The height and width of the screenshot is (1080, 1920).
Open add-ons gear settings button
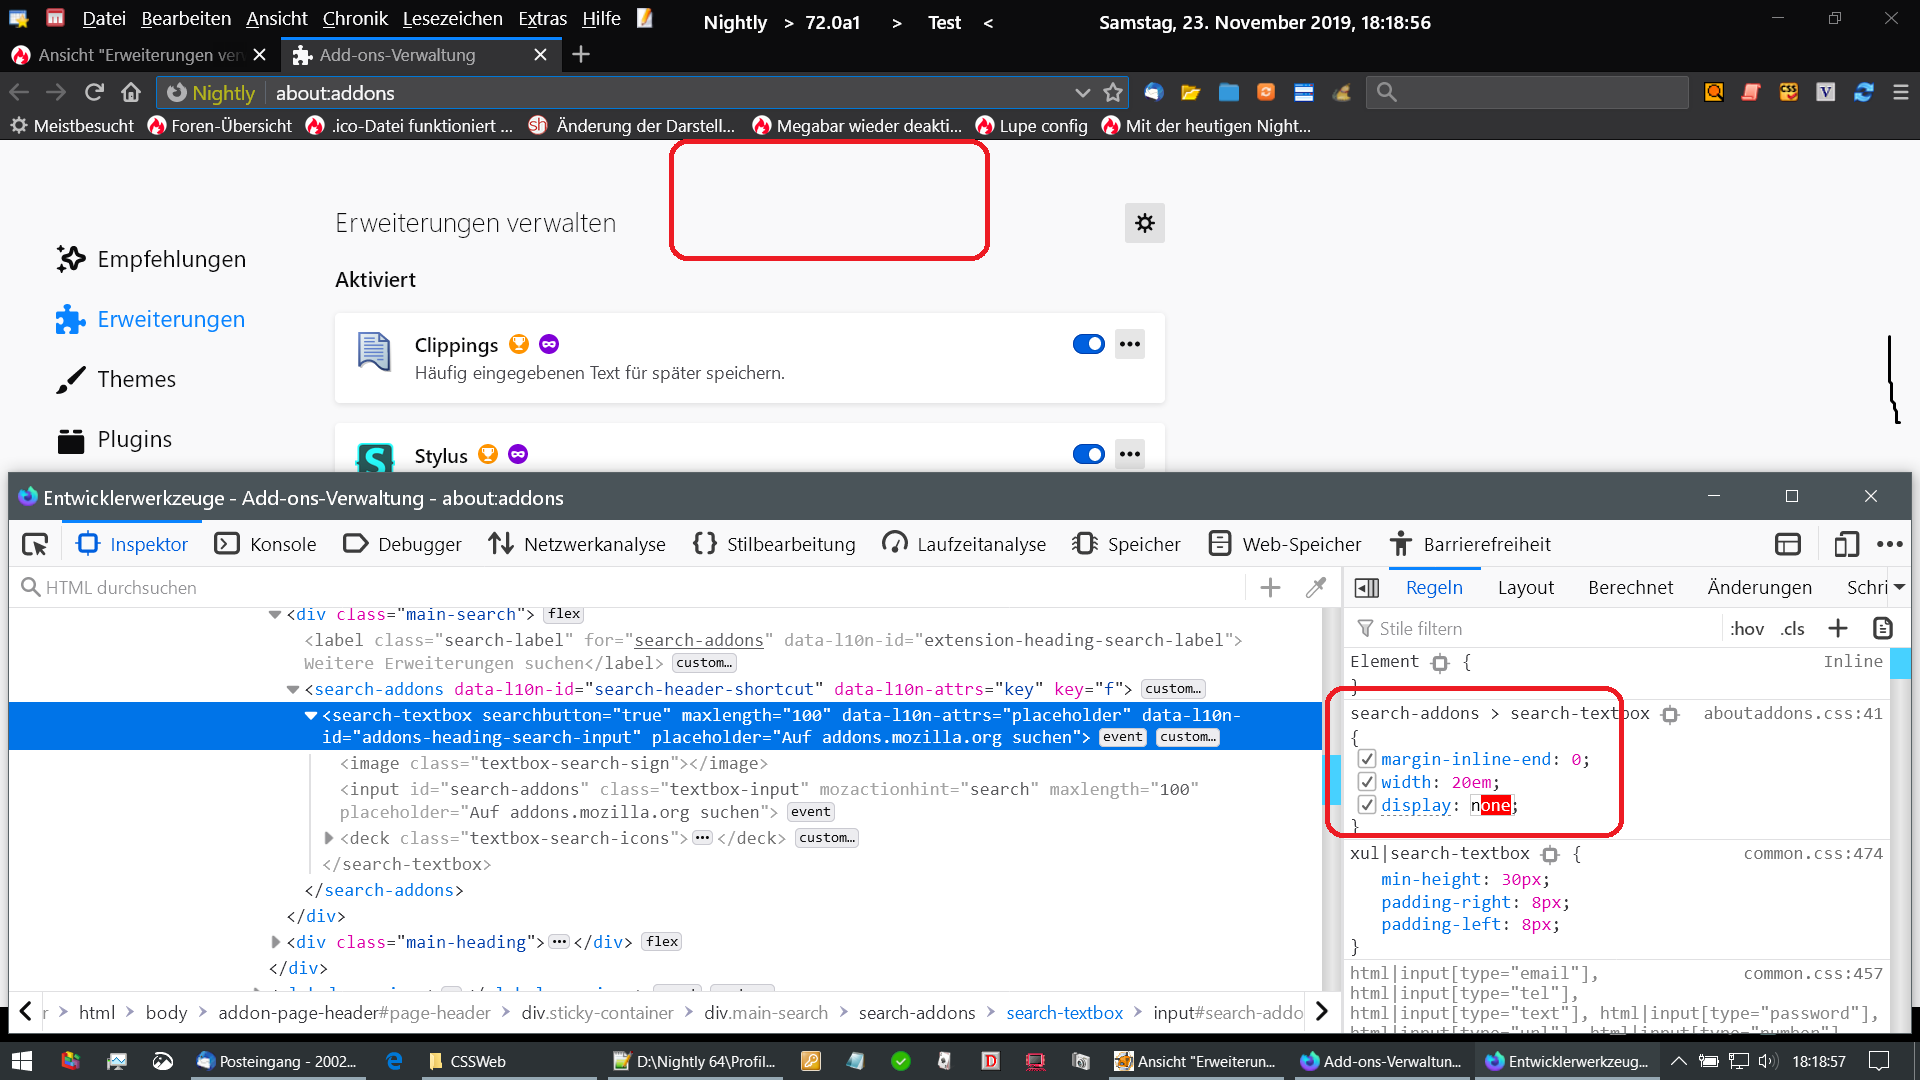[1144, 223]
